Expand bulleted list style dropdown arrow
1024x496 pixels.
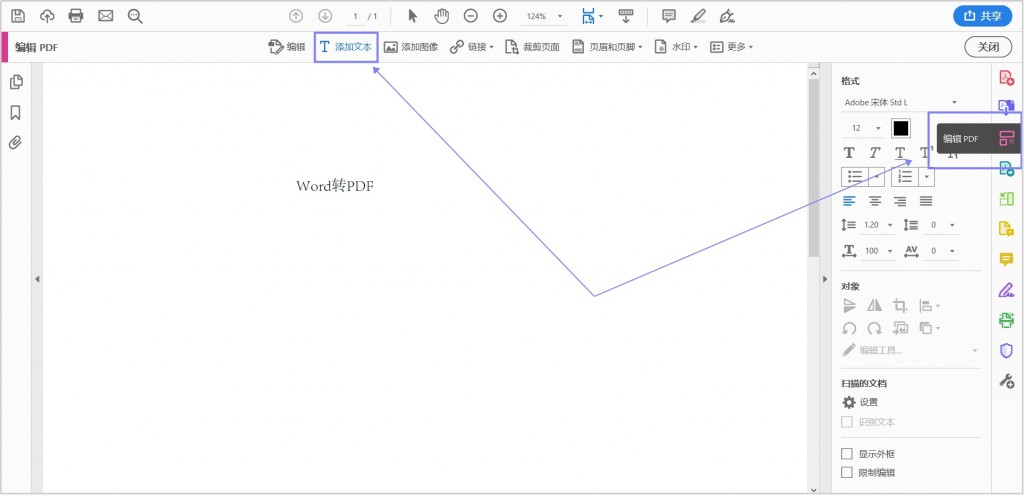(878, 176)
